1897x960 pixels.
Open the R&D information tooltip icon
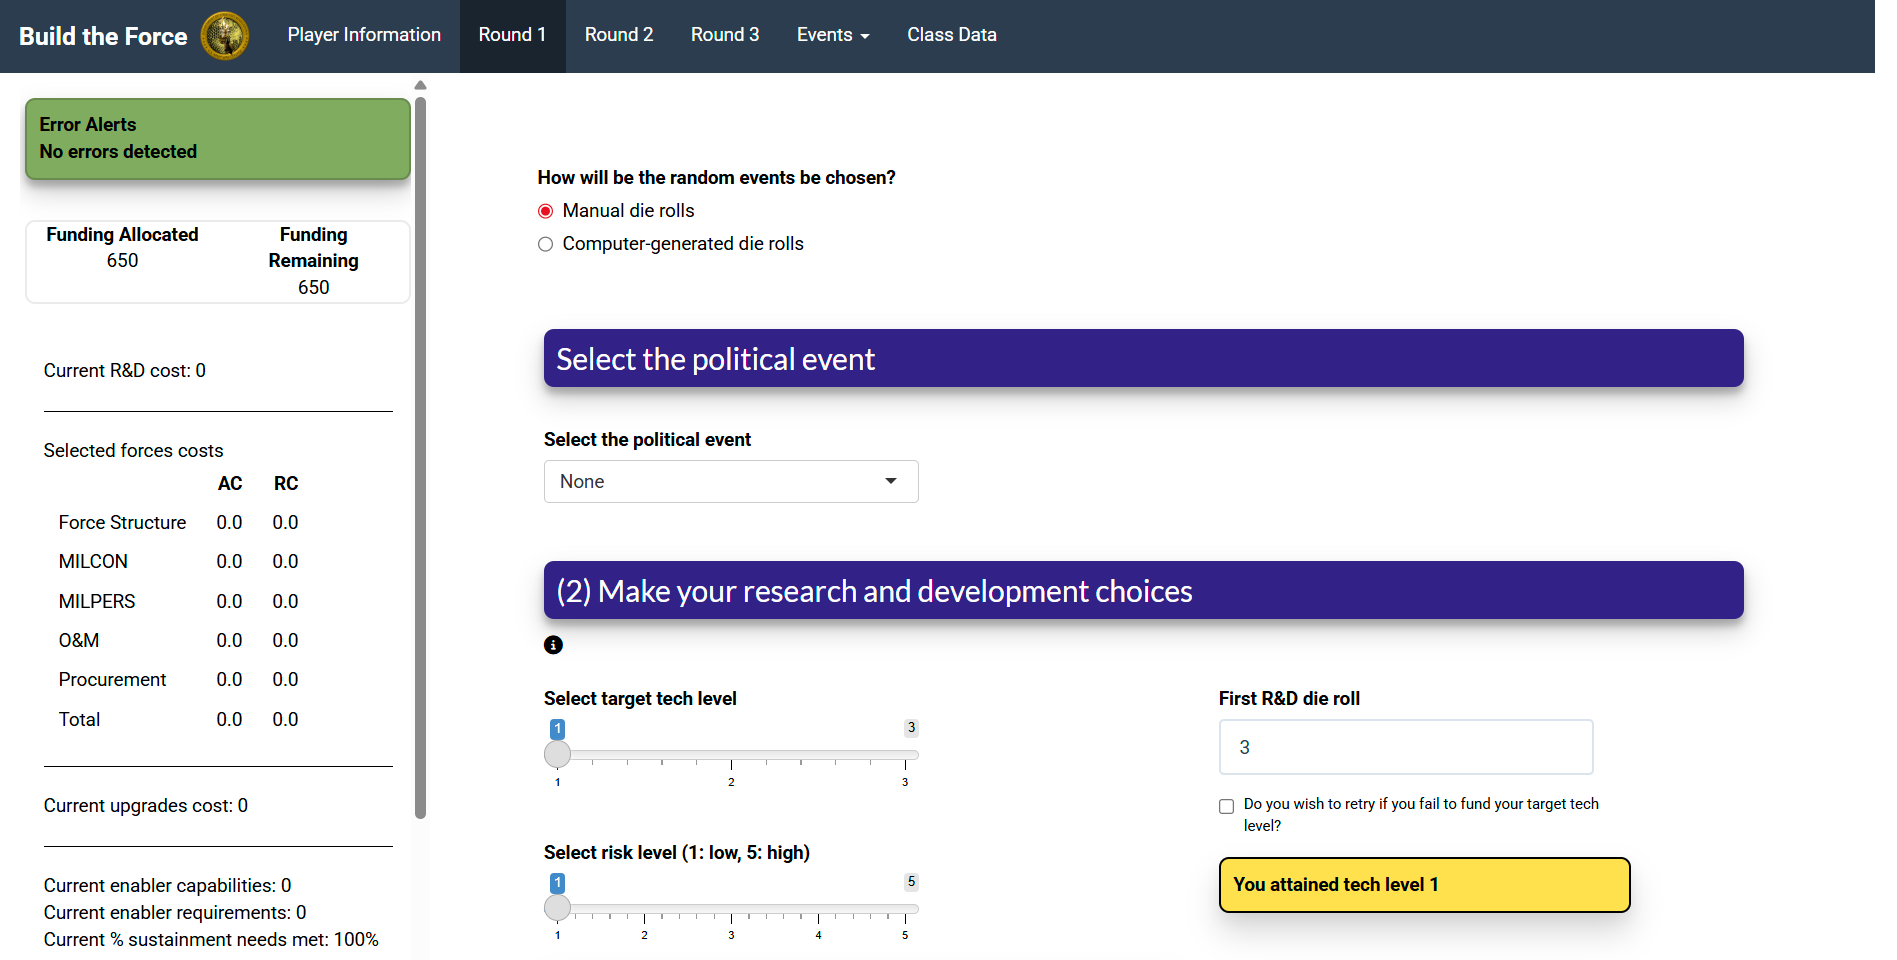click(554, 645)
